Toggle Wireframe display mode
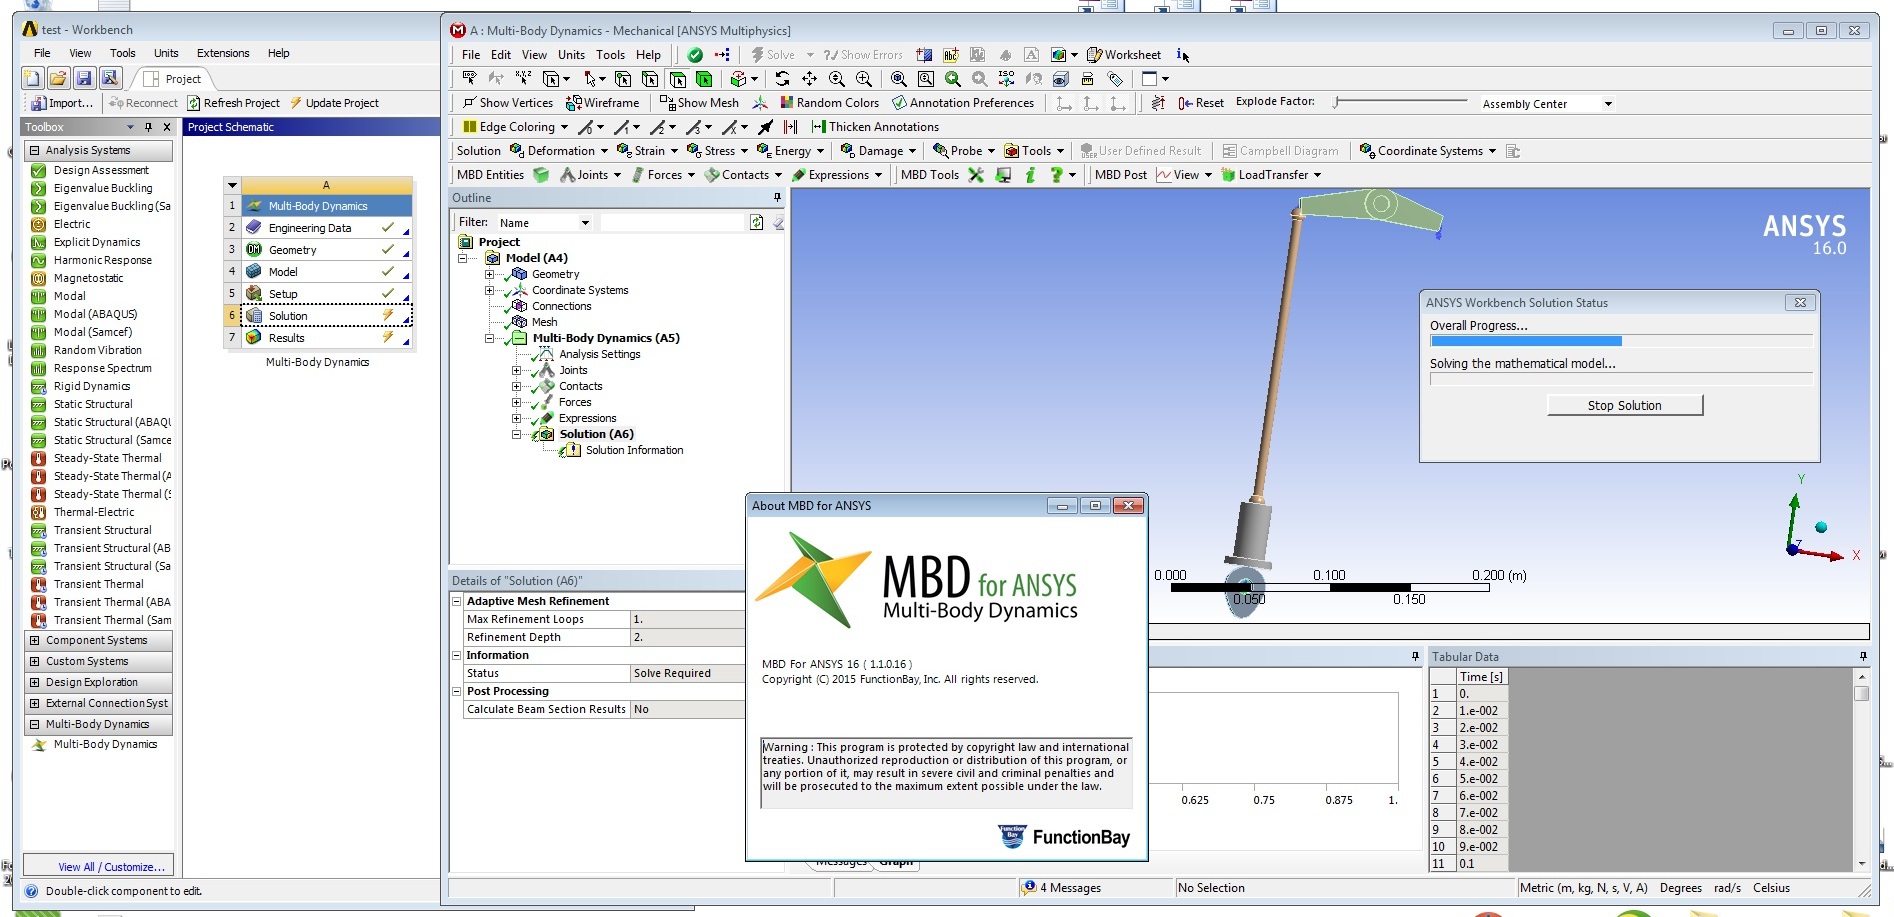The height and width of the screenshot is (917, 1894). click(602, 102)
